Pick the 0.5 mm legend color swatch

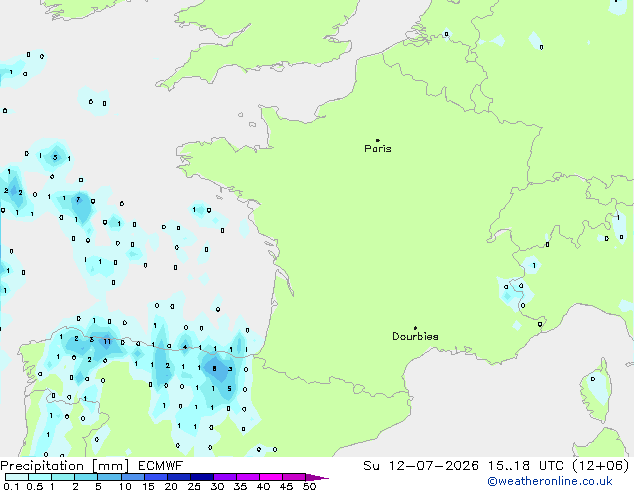click(x=40, y=477)
